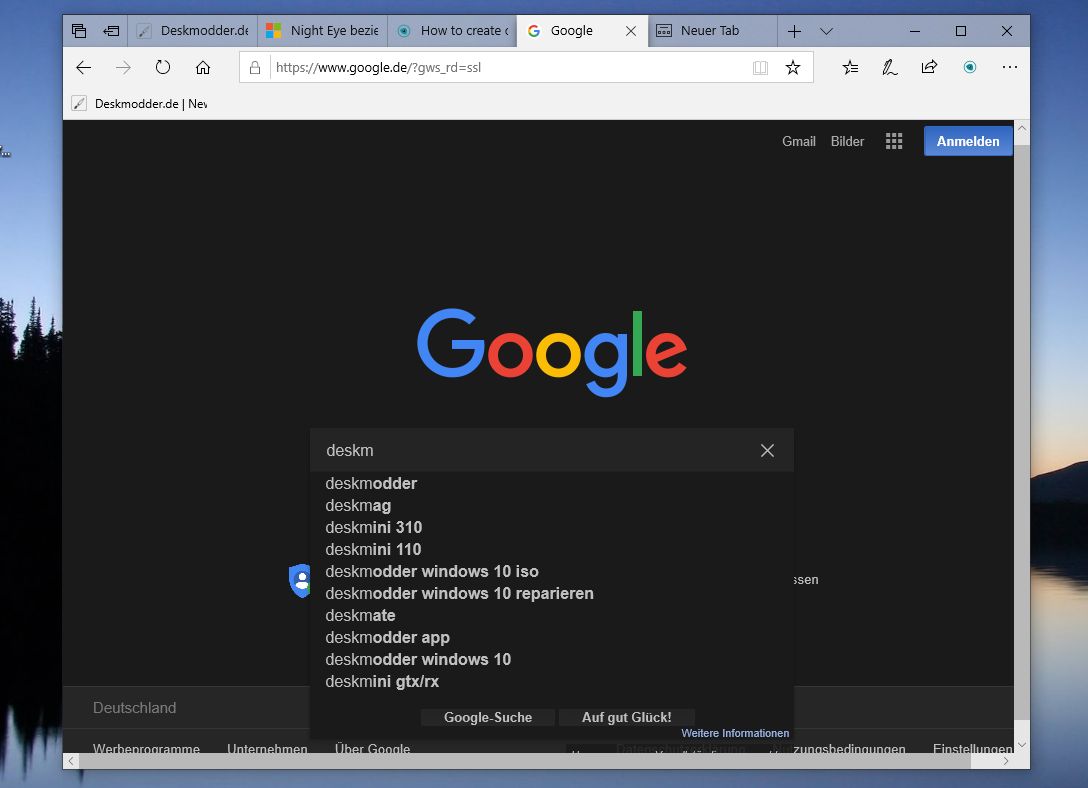Click the horizontal scrollbar left arrow
This screenshot has height=788, width=1088.
tap(71, 761)
